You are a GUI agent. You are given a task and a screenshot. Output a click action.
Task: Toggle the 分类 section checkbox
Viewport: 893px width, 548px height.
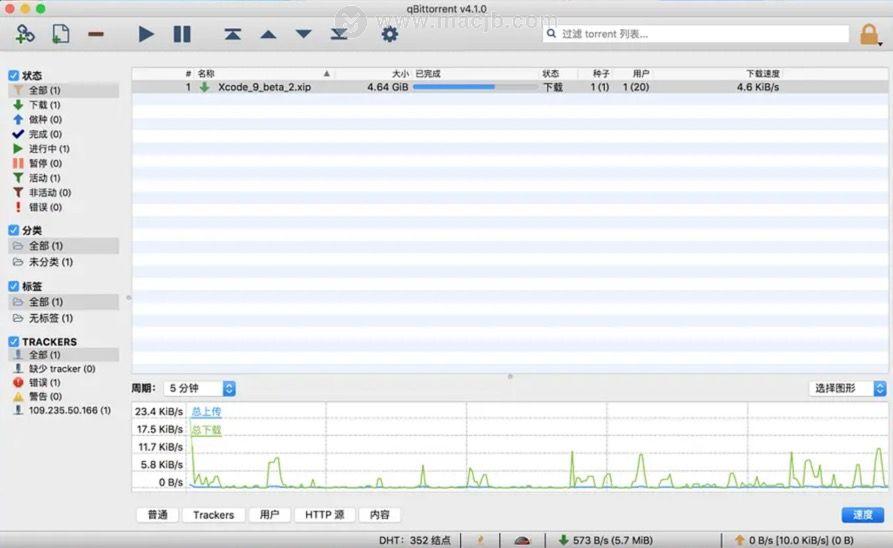click(14, 230)
